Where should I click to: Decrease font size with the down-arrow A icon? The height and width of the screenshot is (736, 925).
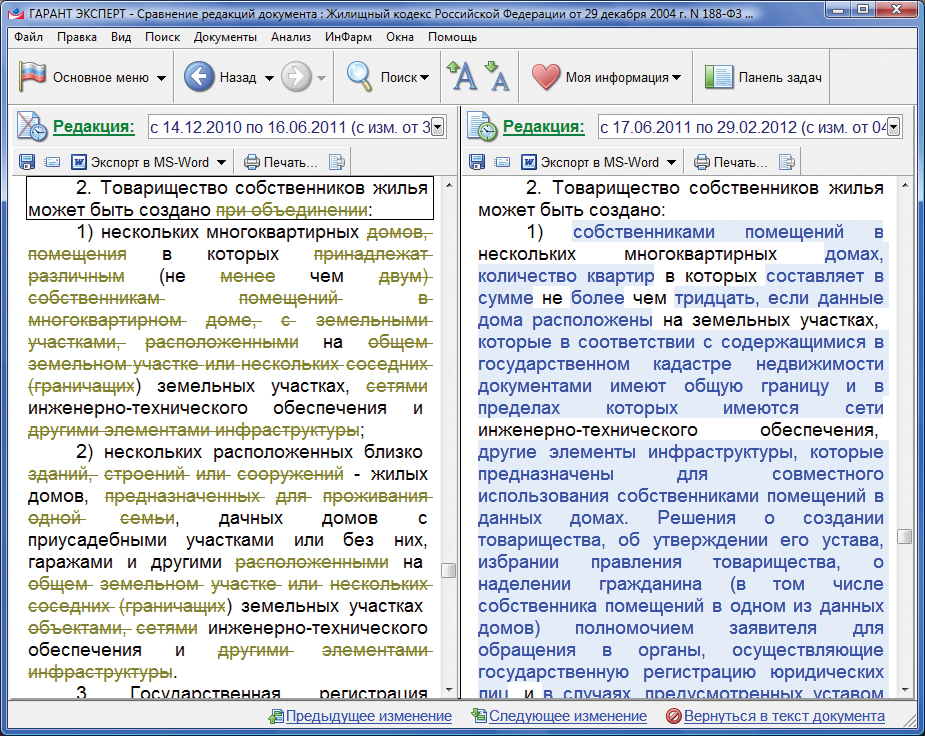pyautogui.click(x=497, y=76)
